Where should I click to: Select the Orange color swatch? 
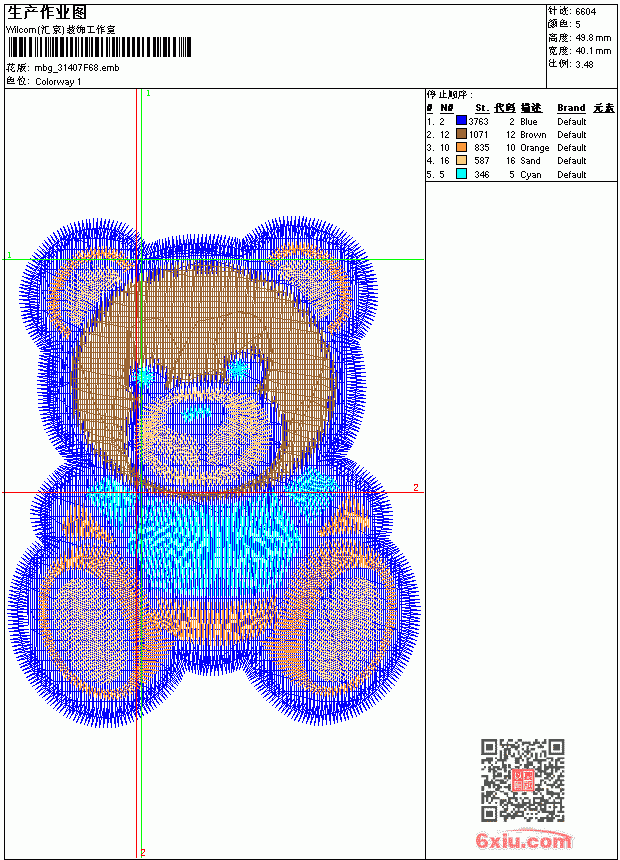coord(461,147)
